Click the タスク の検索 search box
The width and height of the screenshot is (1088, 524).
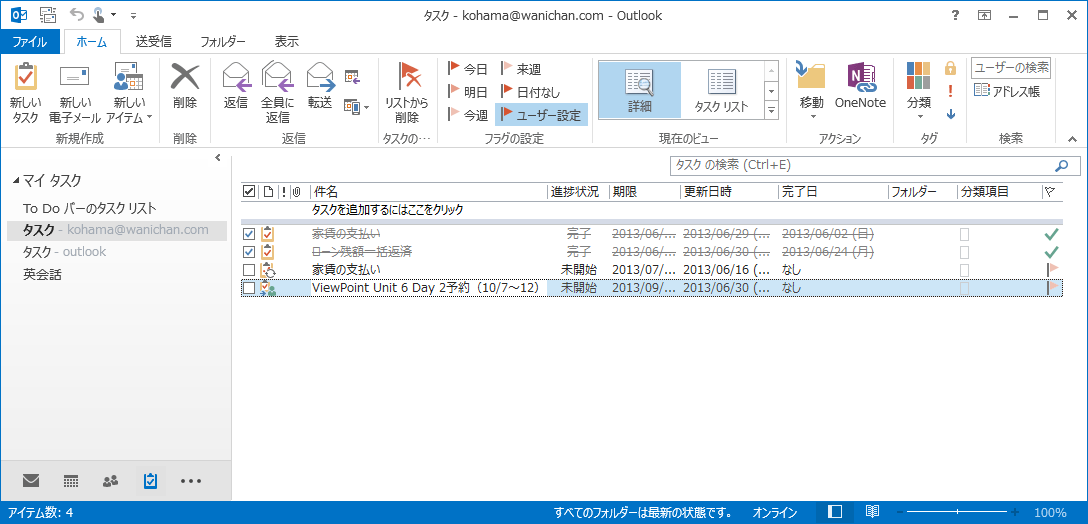point(874,166)
